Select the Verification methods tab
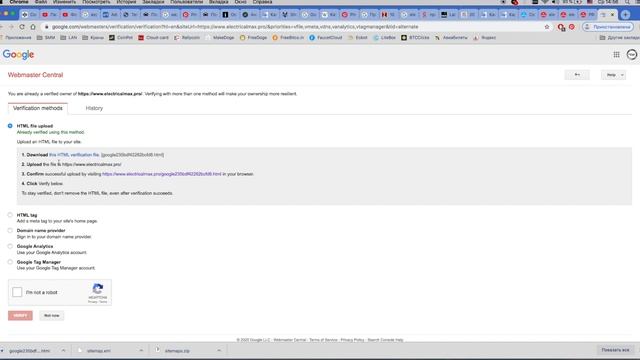Image resolution: width=640 pixels, height=360 pixels. pyautogui.click(x=38, y=108)
